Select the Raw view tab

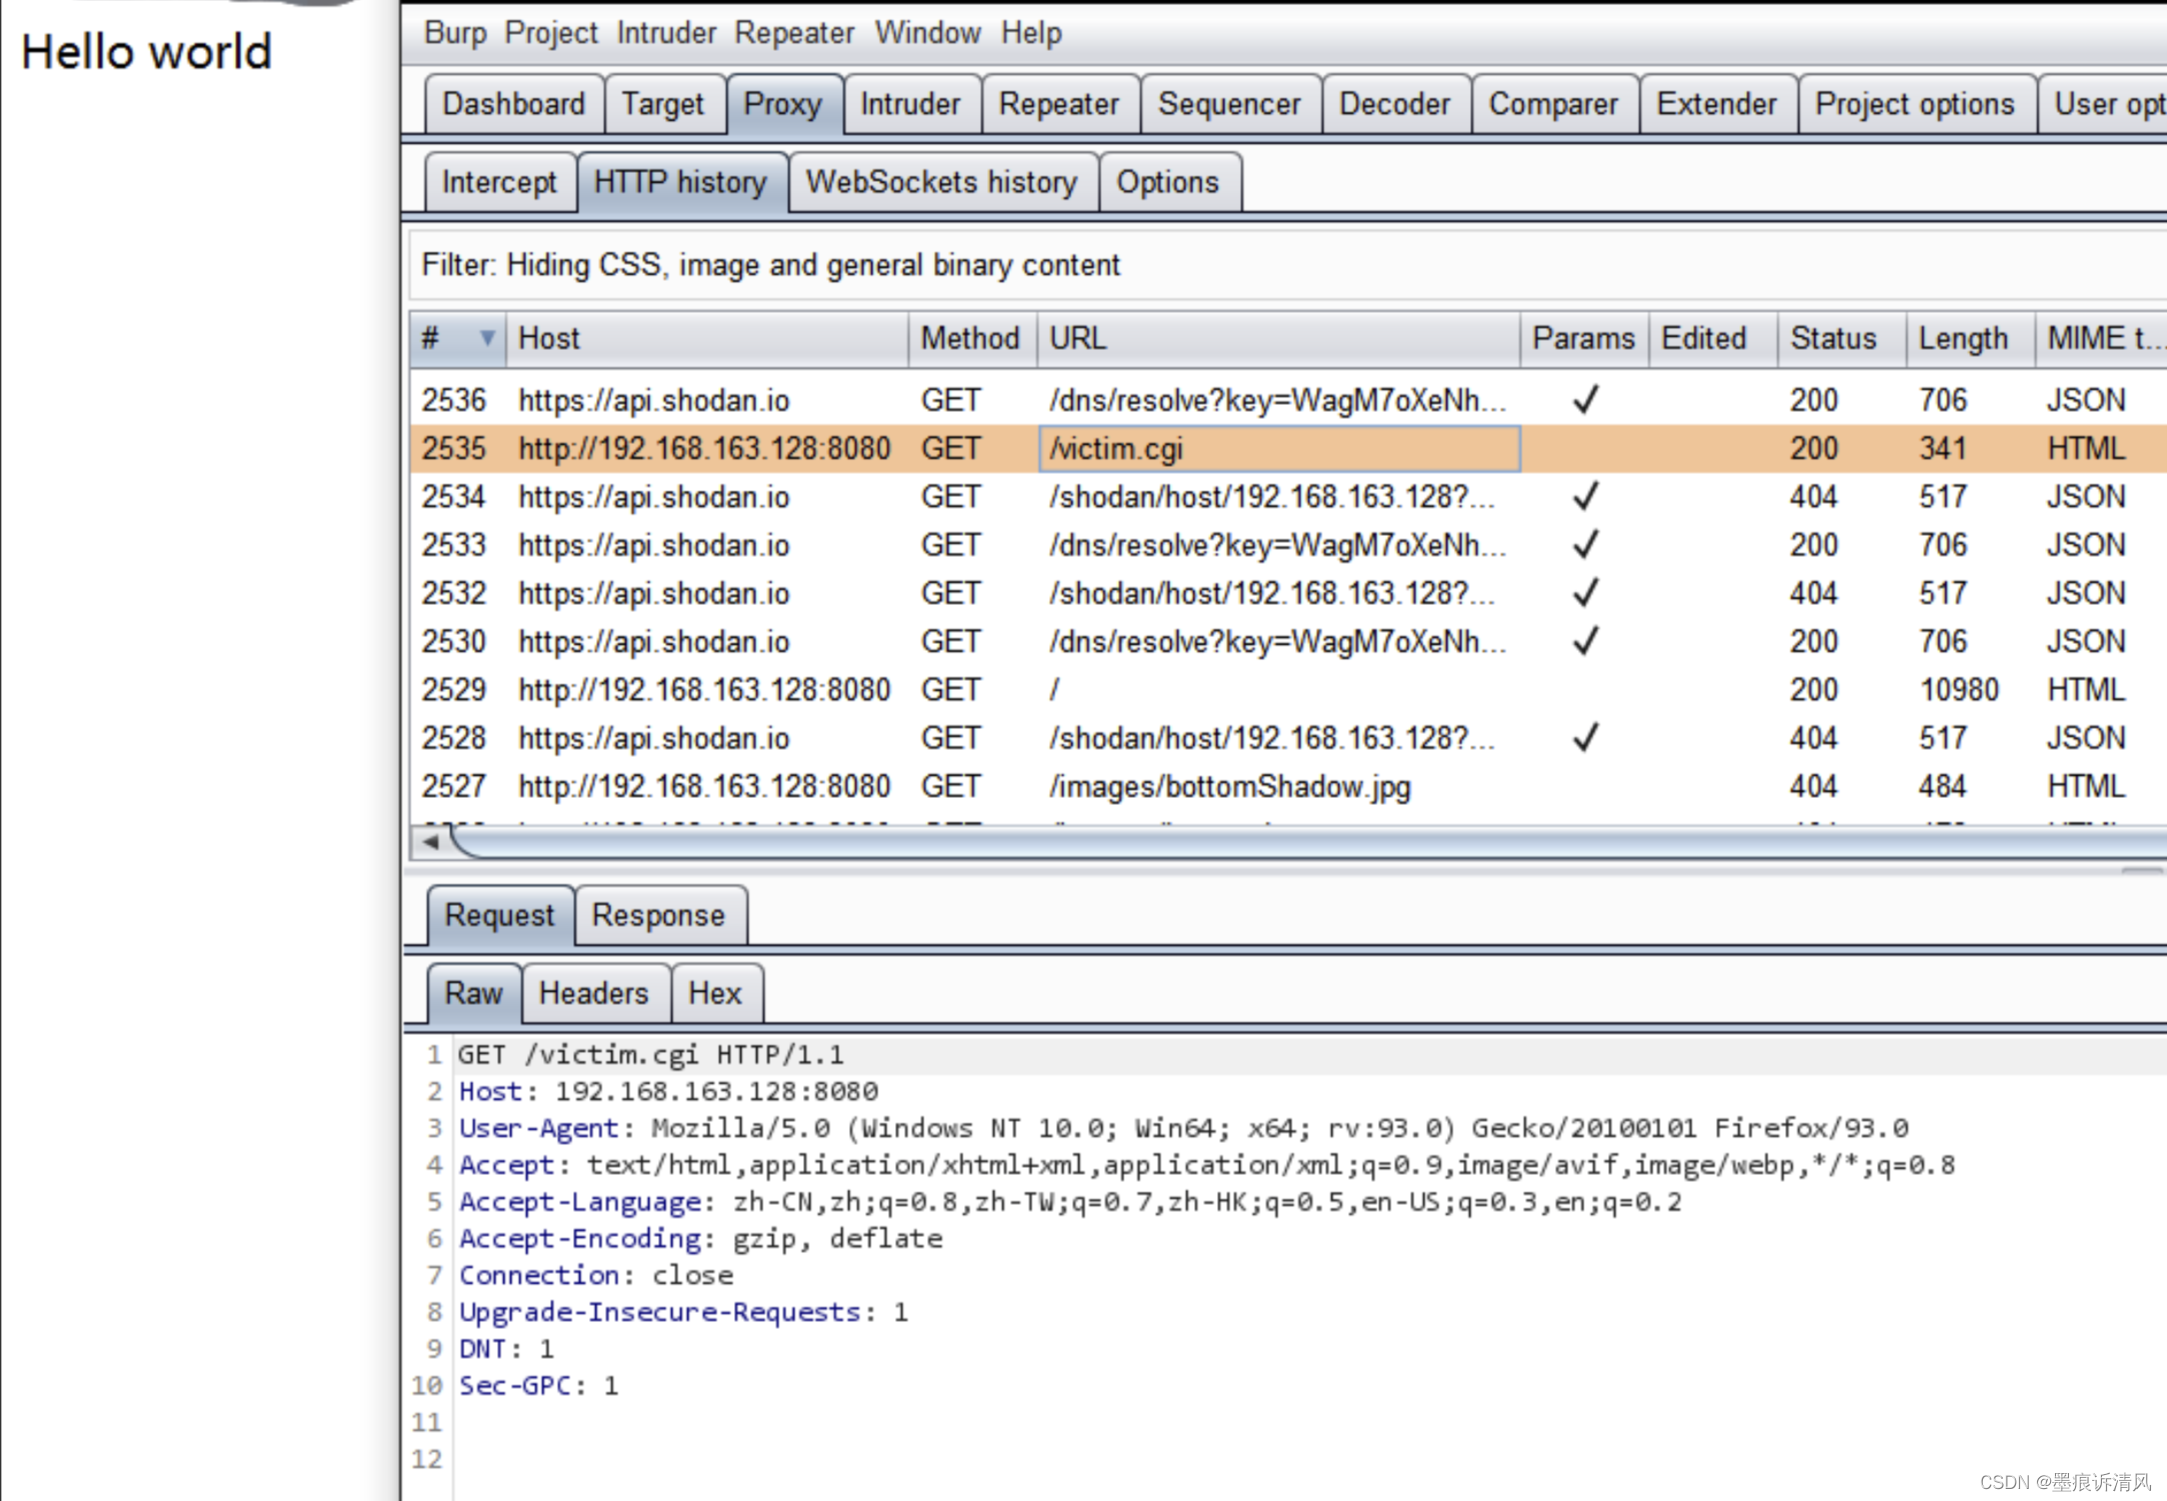474,993
